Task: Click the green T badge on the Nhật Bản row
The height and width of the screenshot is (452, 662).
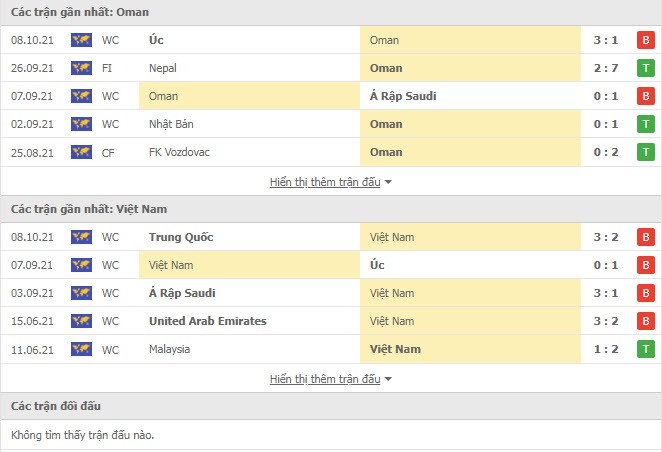Action: click(x=646, y=124)
